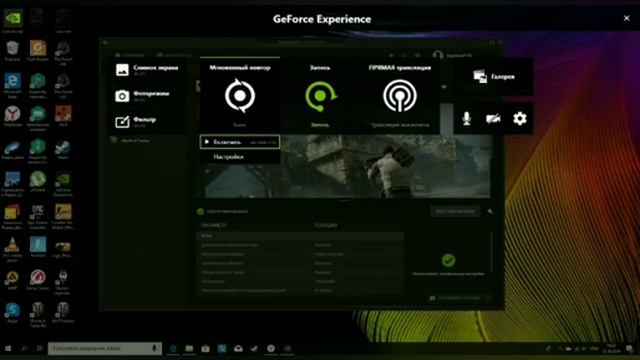Open the Gallery from the overlay
This screenshot has height=360, width=640.
coord(494,77)
